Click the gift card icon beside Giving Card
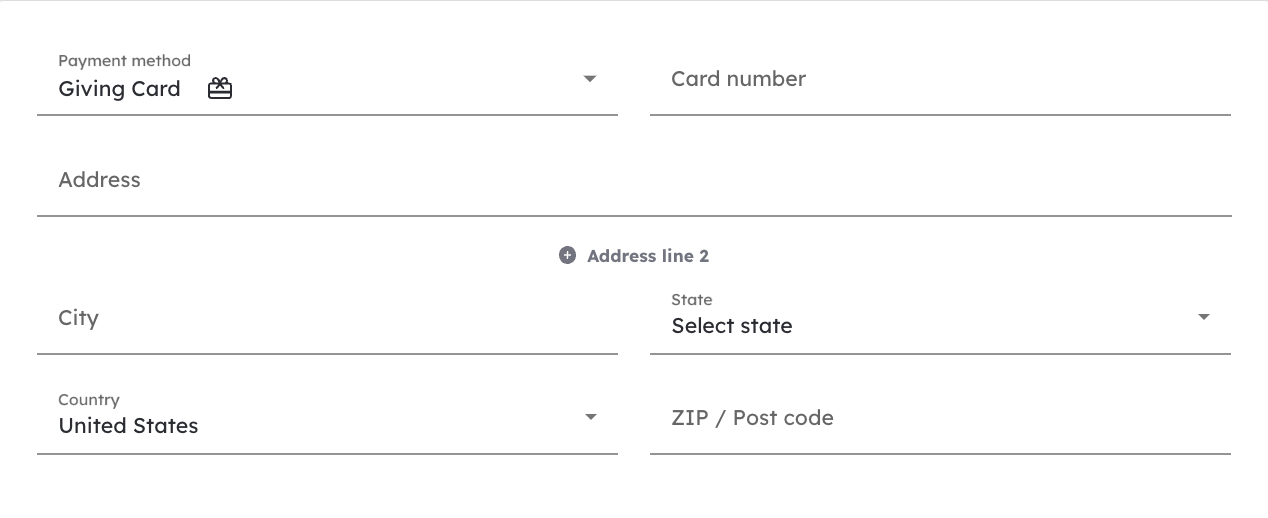 coord(220,89)
